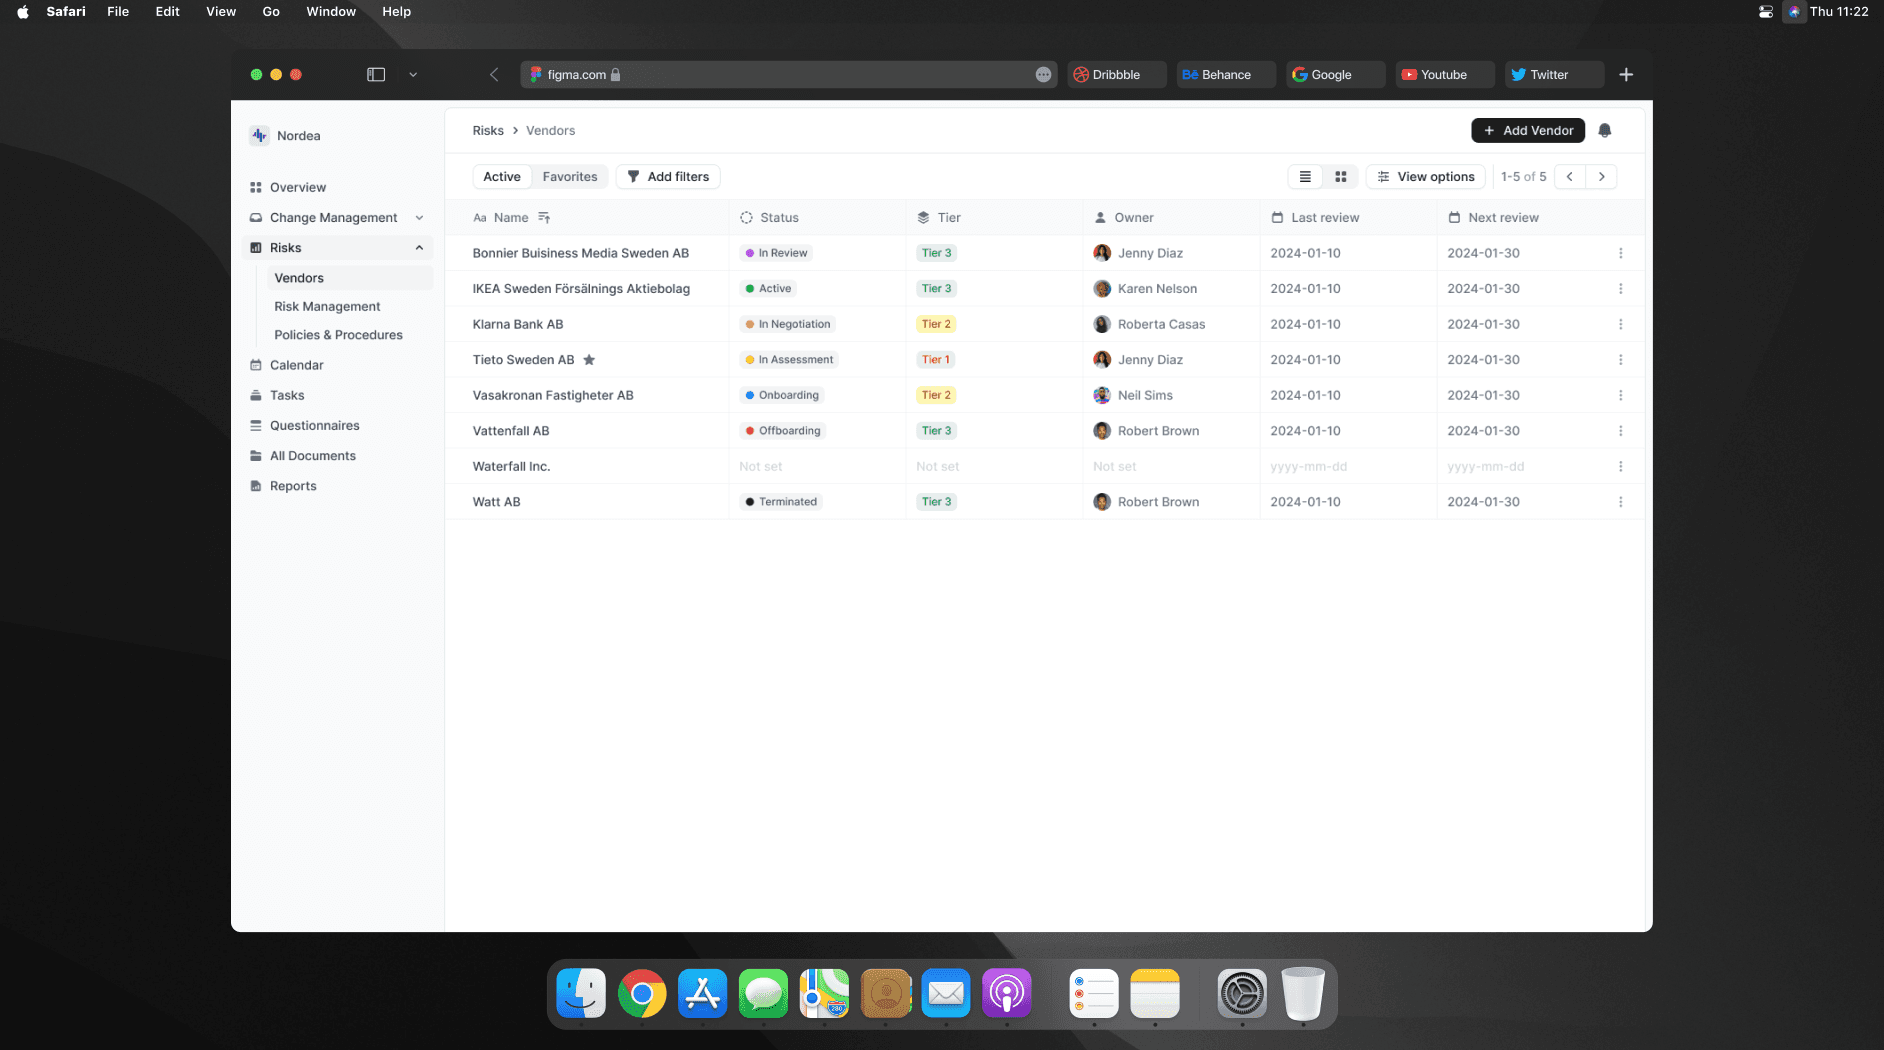This screenshot has height=1050, width=1884.
Task: Toggle Safari sidebar panel icon
Action: (376, 74)
